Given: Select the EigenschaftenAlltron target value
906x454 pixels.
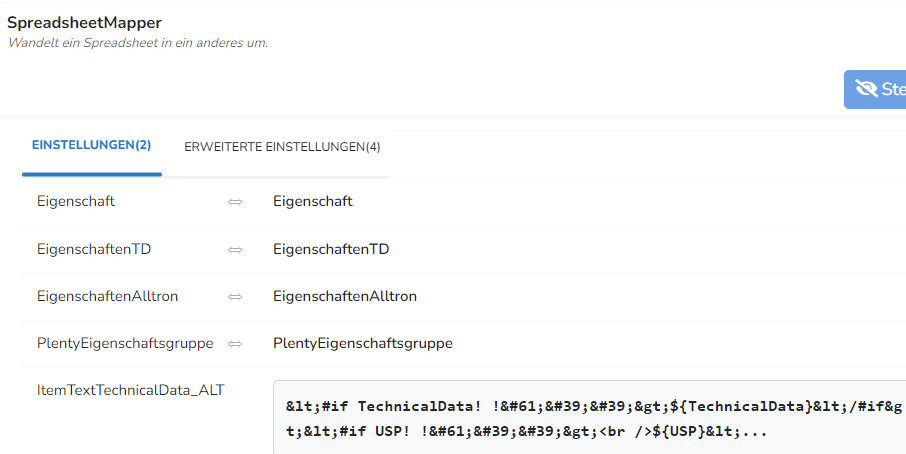Looking at the screenshot, I should click(345, 296).
